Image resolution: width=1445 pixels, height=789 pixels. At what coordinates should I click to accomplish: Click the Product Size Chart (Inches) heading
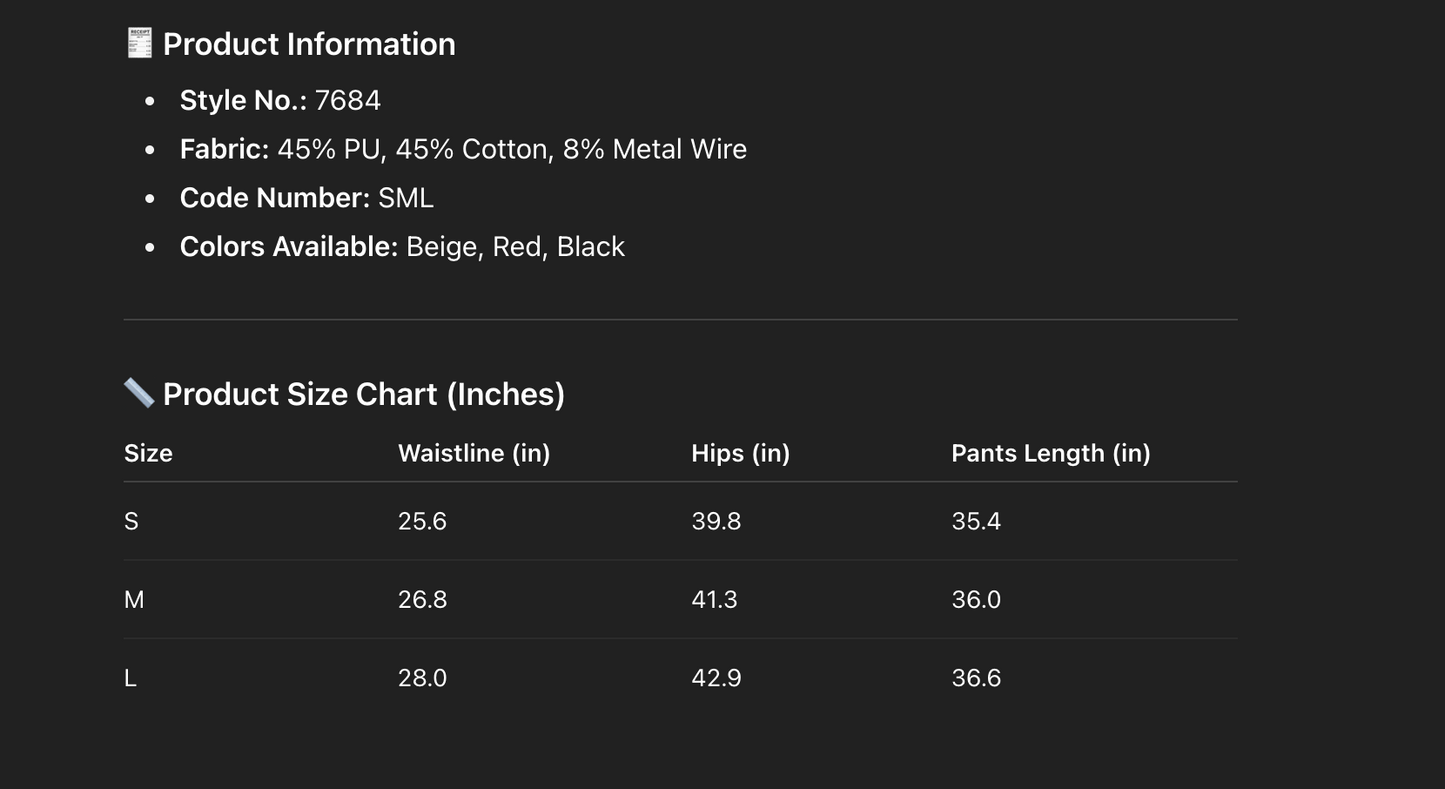(364, 394)
